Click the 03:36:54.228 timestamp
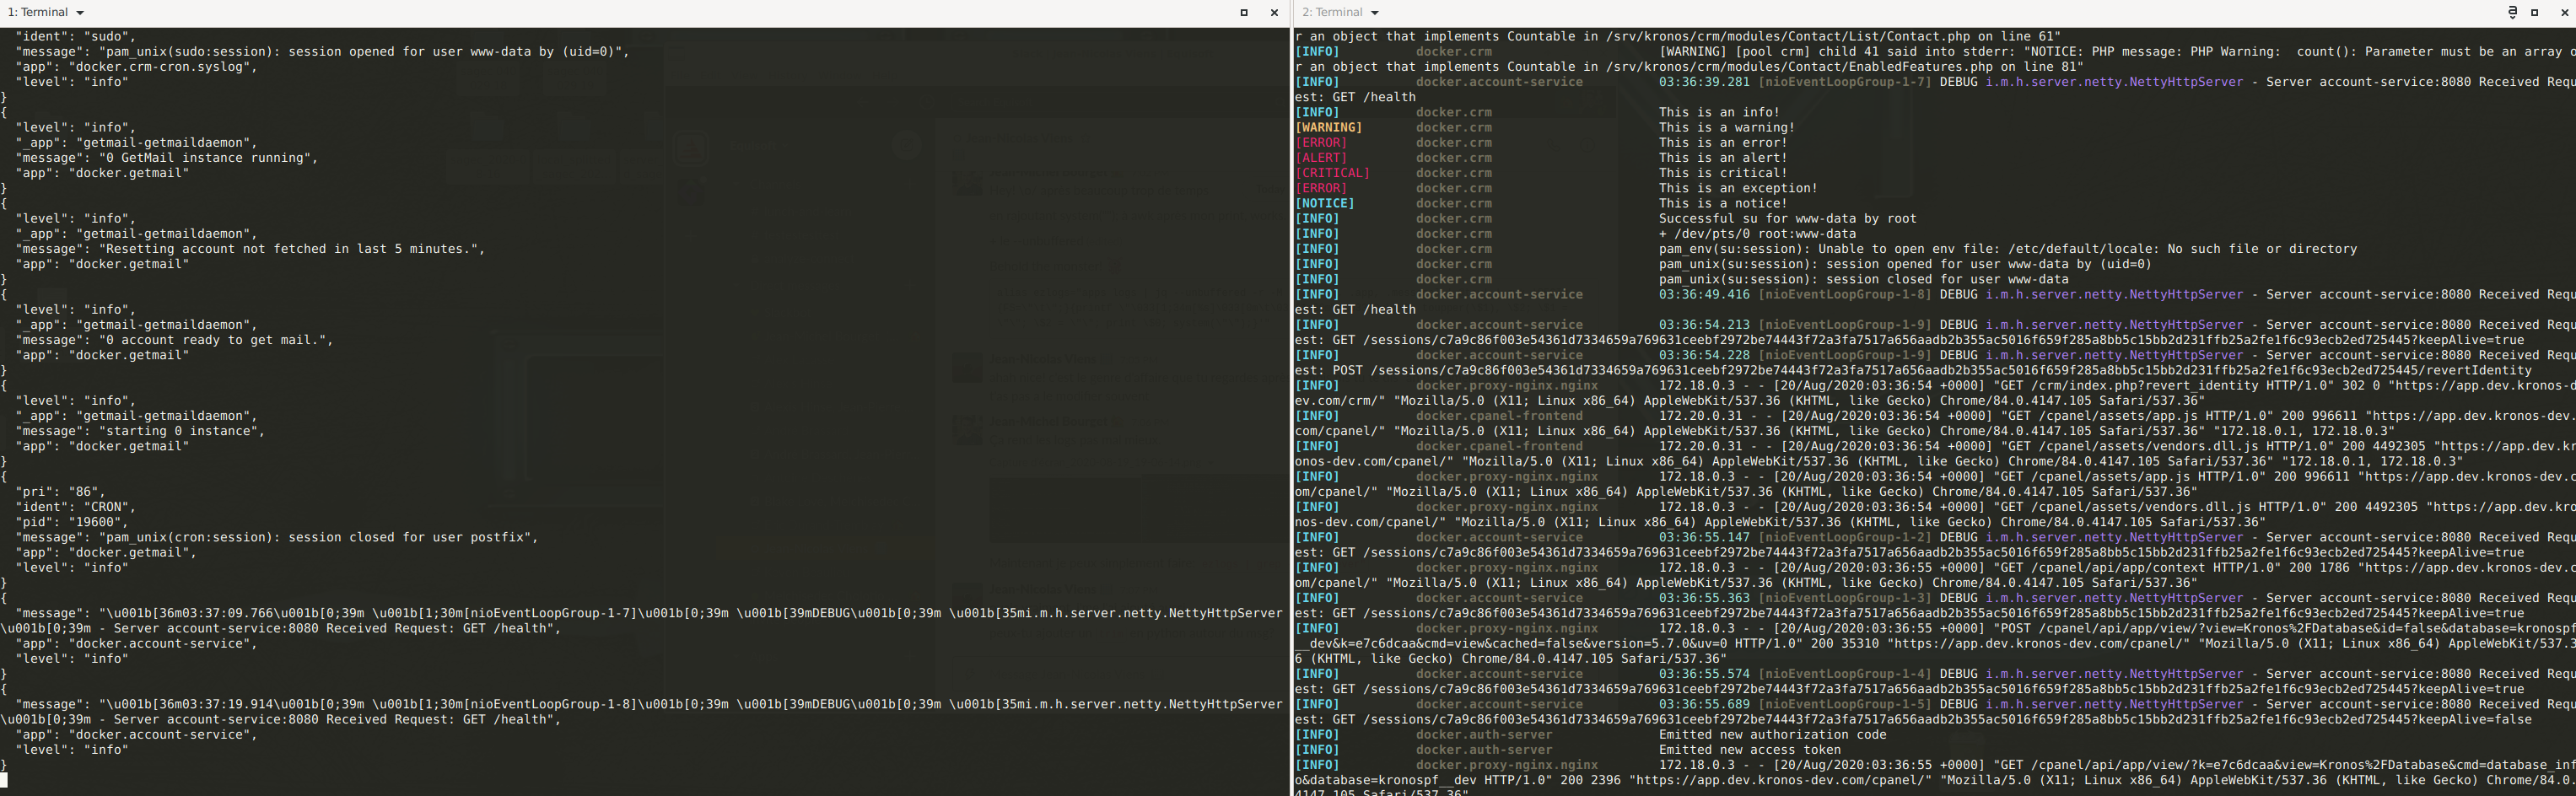 tap(1704, 355)
